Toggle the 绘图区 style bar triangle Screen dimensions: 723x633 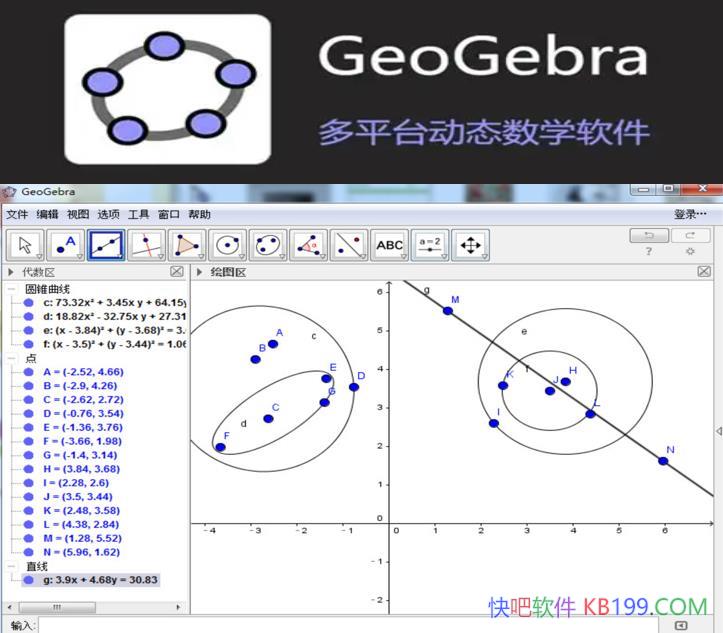coord(199,272)
